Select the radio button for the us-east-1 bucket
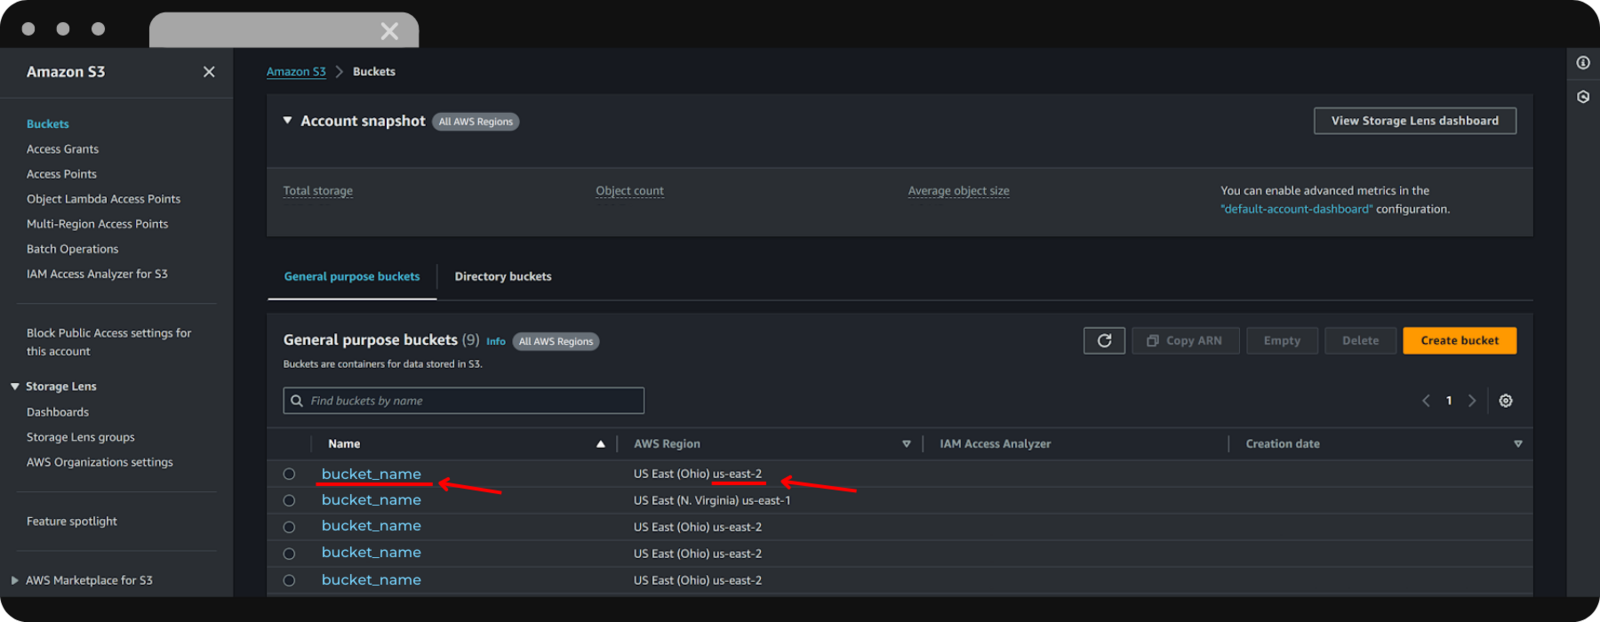The image size is (1600, 622). 289,501
